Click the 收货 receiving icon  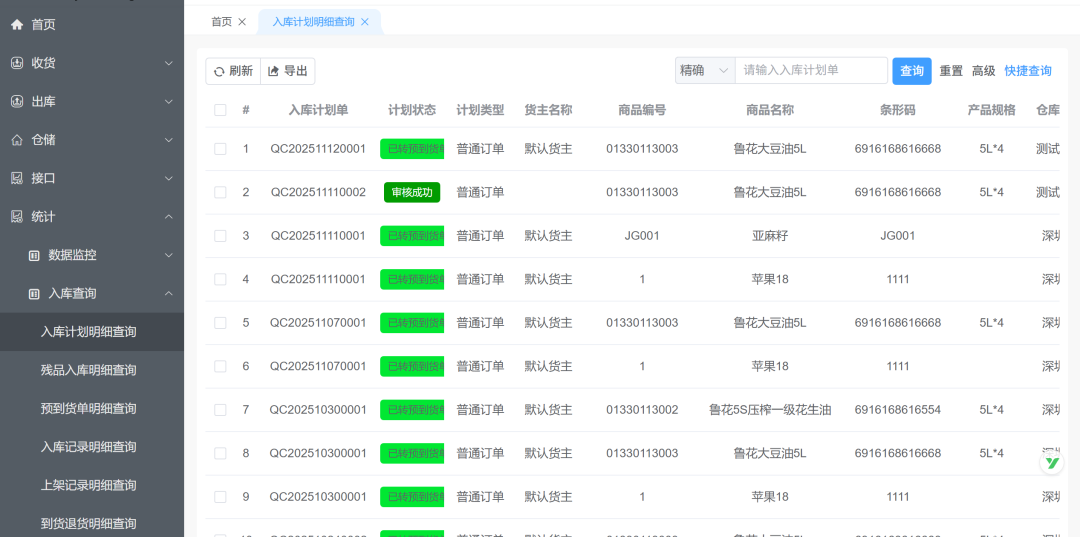coord(17,63)
